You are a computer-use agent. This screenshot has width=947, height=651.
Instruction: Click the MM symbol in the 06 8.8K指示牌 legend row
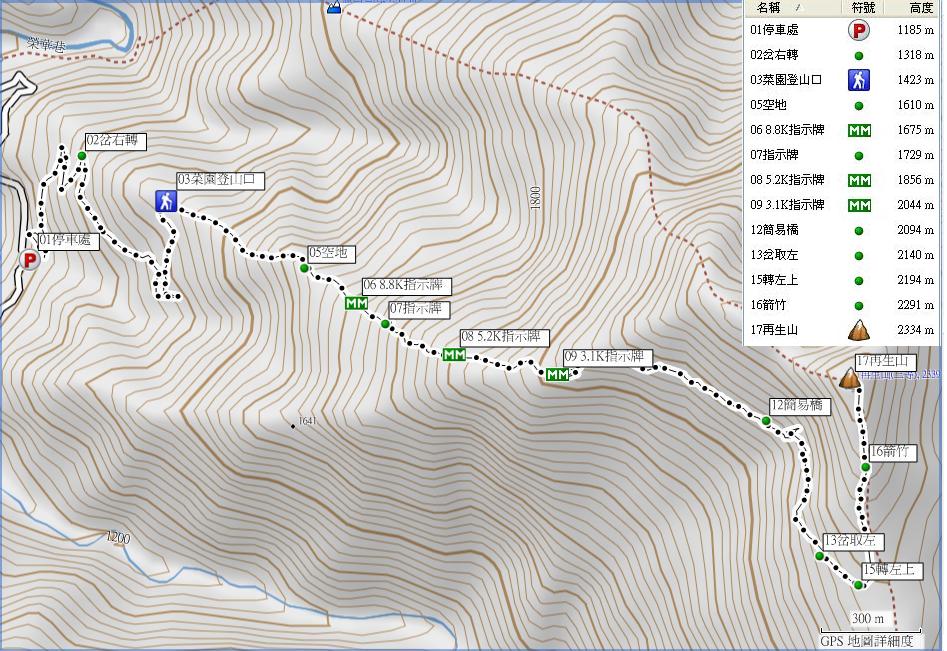click(x=859, y=130)
